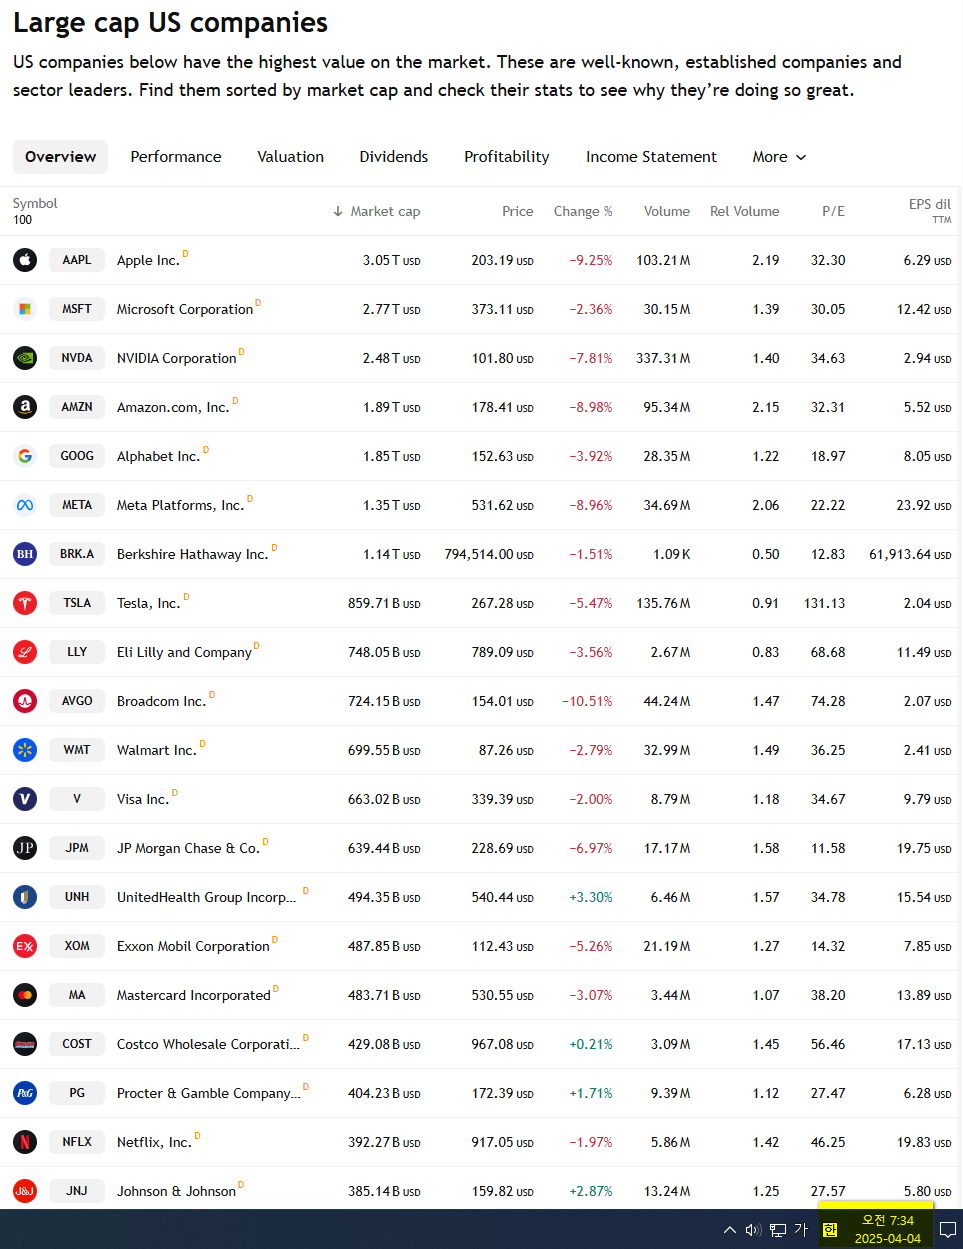Click the JP Morgan Chase logo icon
This screenshot has height=1249, width=963.
pos(25,848)
